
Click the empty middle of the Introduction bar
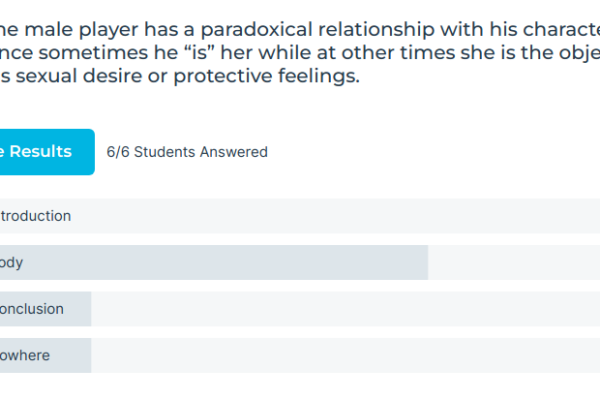click(x=335, y=216)
